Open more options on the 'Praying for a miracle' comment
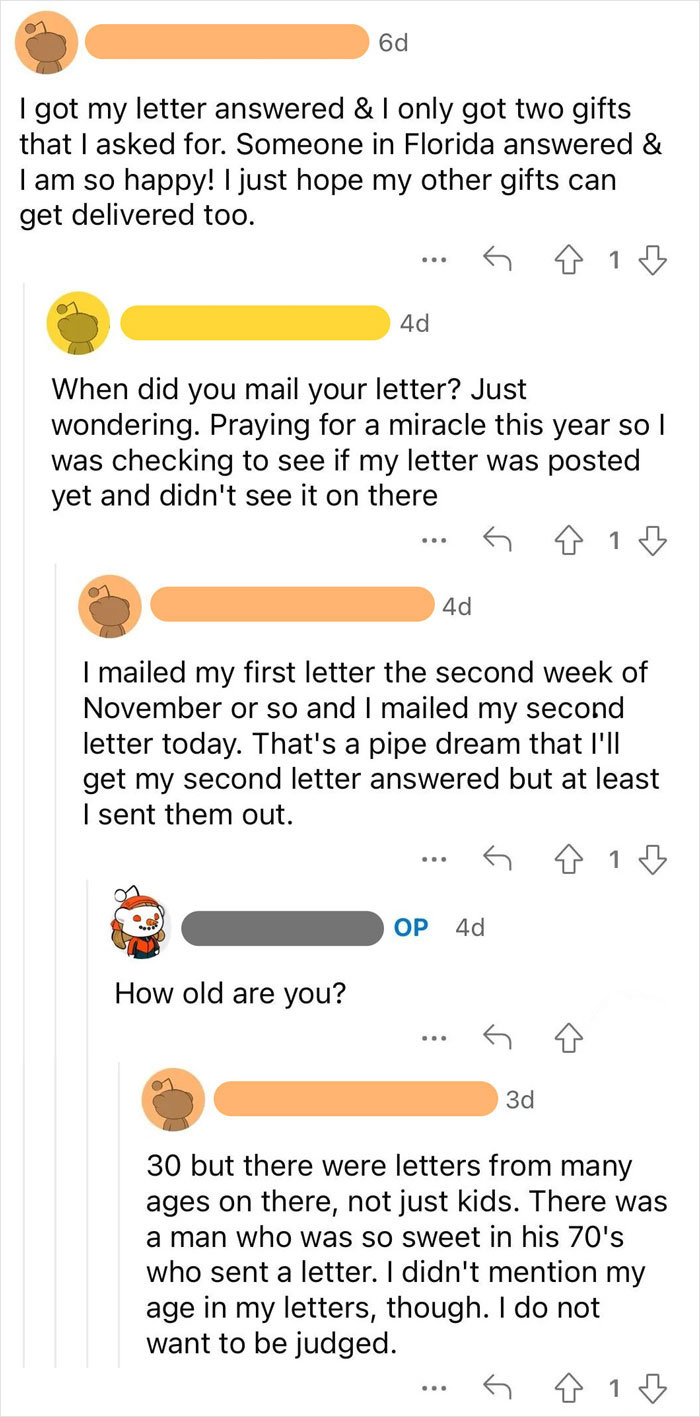 click(432, 542)
